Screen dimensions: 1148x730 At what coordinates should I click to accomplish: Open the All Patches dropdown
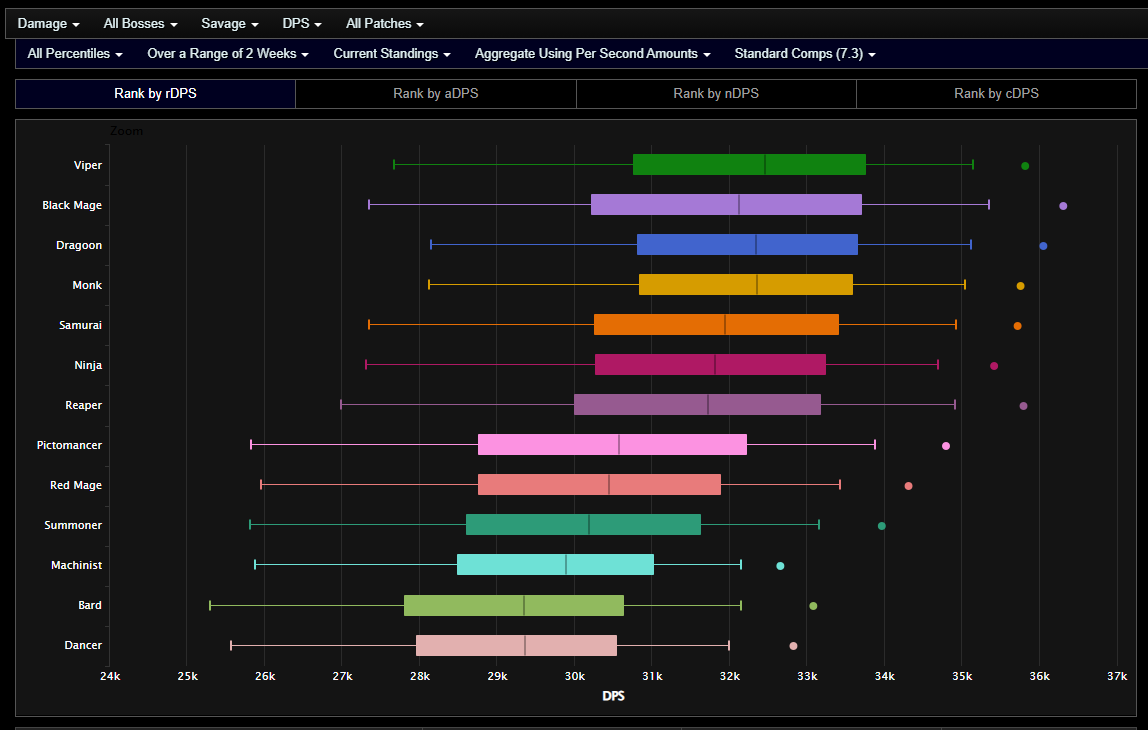coord(384,23)
